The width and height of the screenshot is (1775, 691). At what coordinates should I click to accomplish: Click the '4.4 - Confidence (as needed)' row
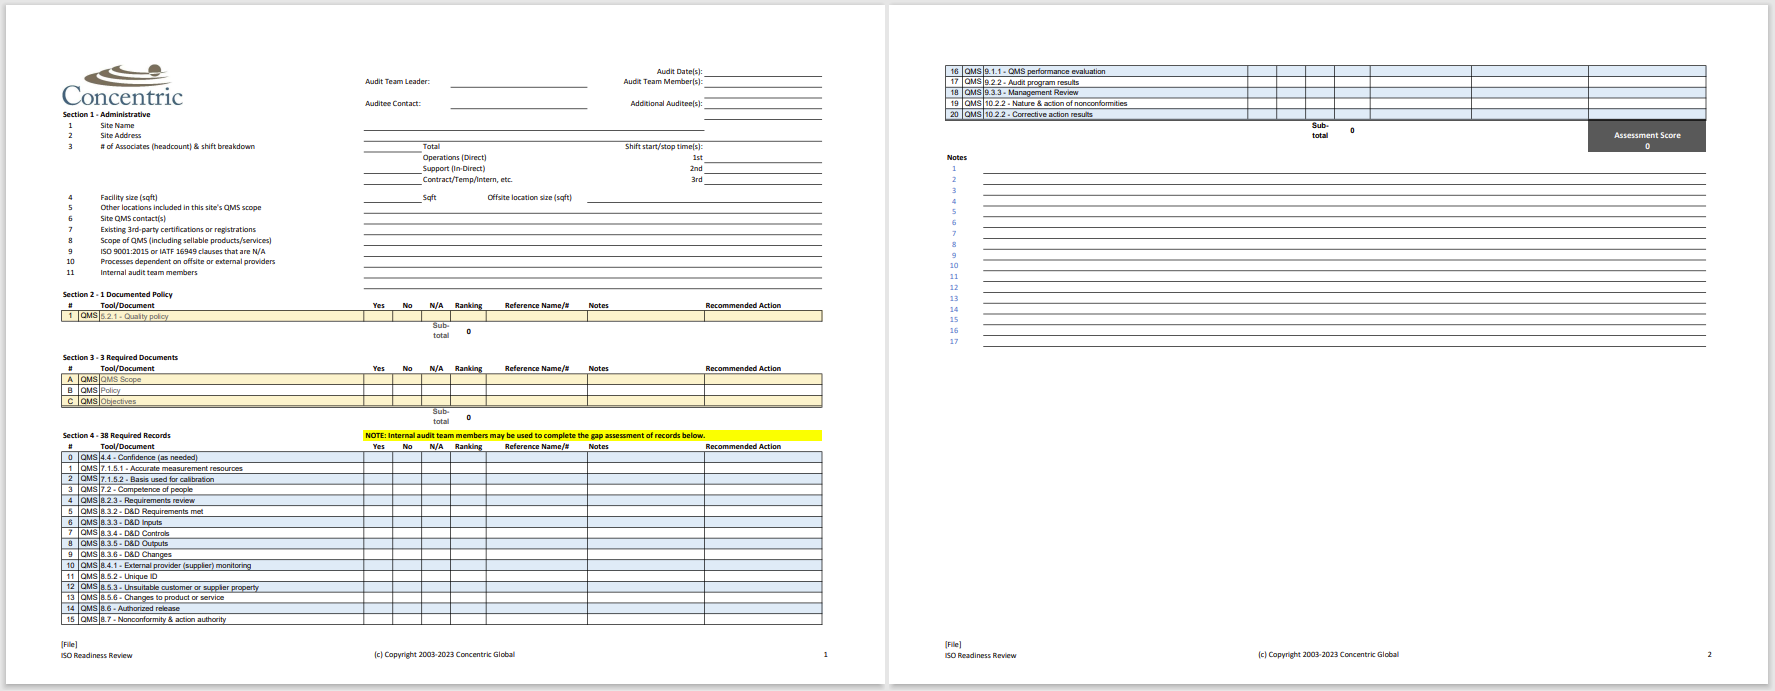pos(442,458)
